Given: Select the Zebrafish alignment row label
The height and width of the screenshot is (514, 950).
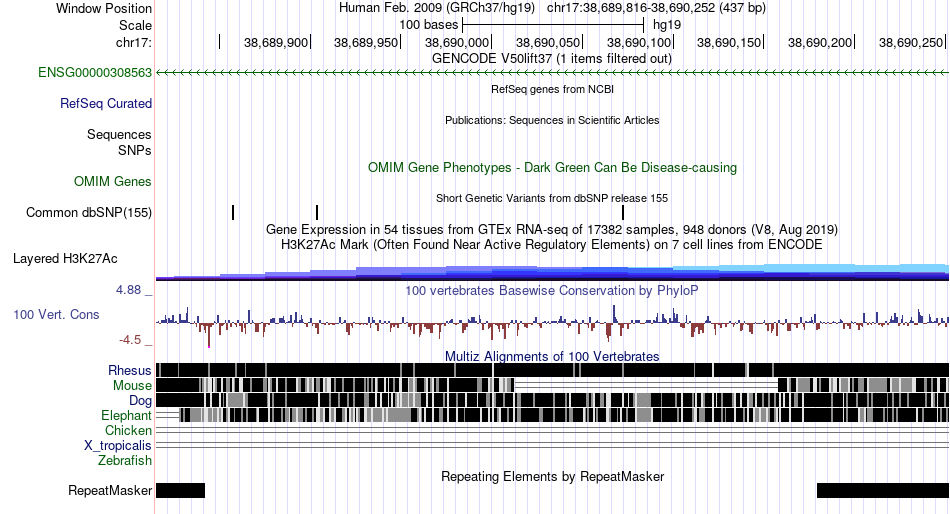Looking at the screenshot, I should pos(125,461).
